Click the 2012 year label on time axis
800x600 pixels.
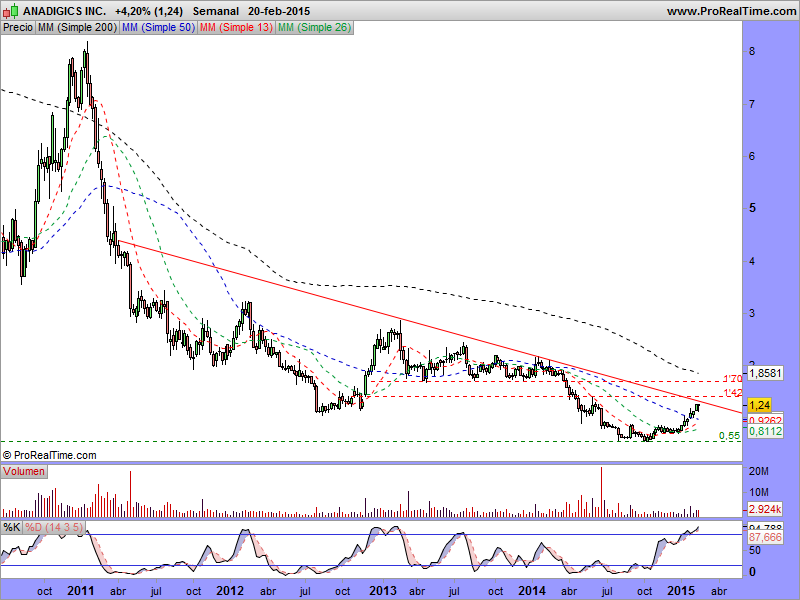point(230,591)
